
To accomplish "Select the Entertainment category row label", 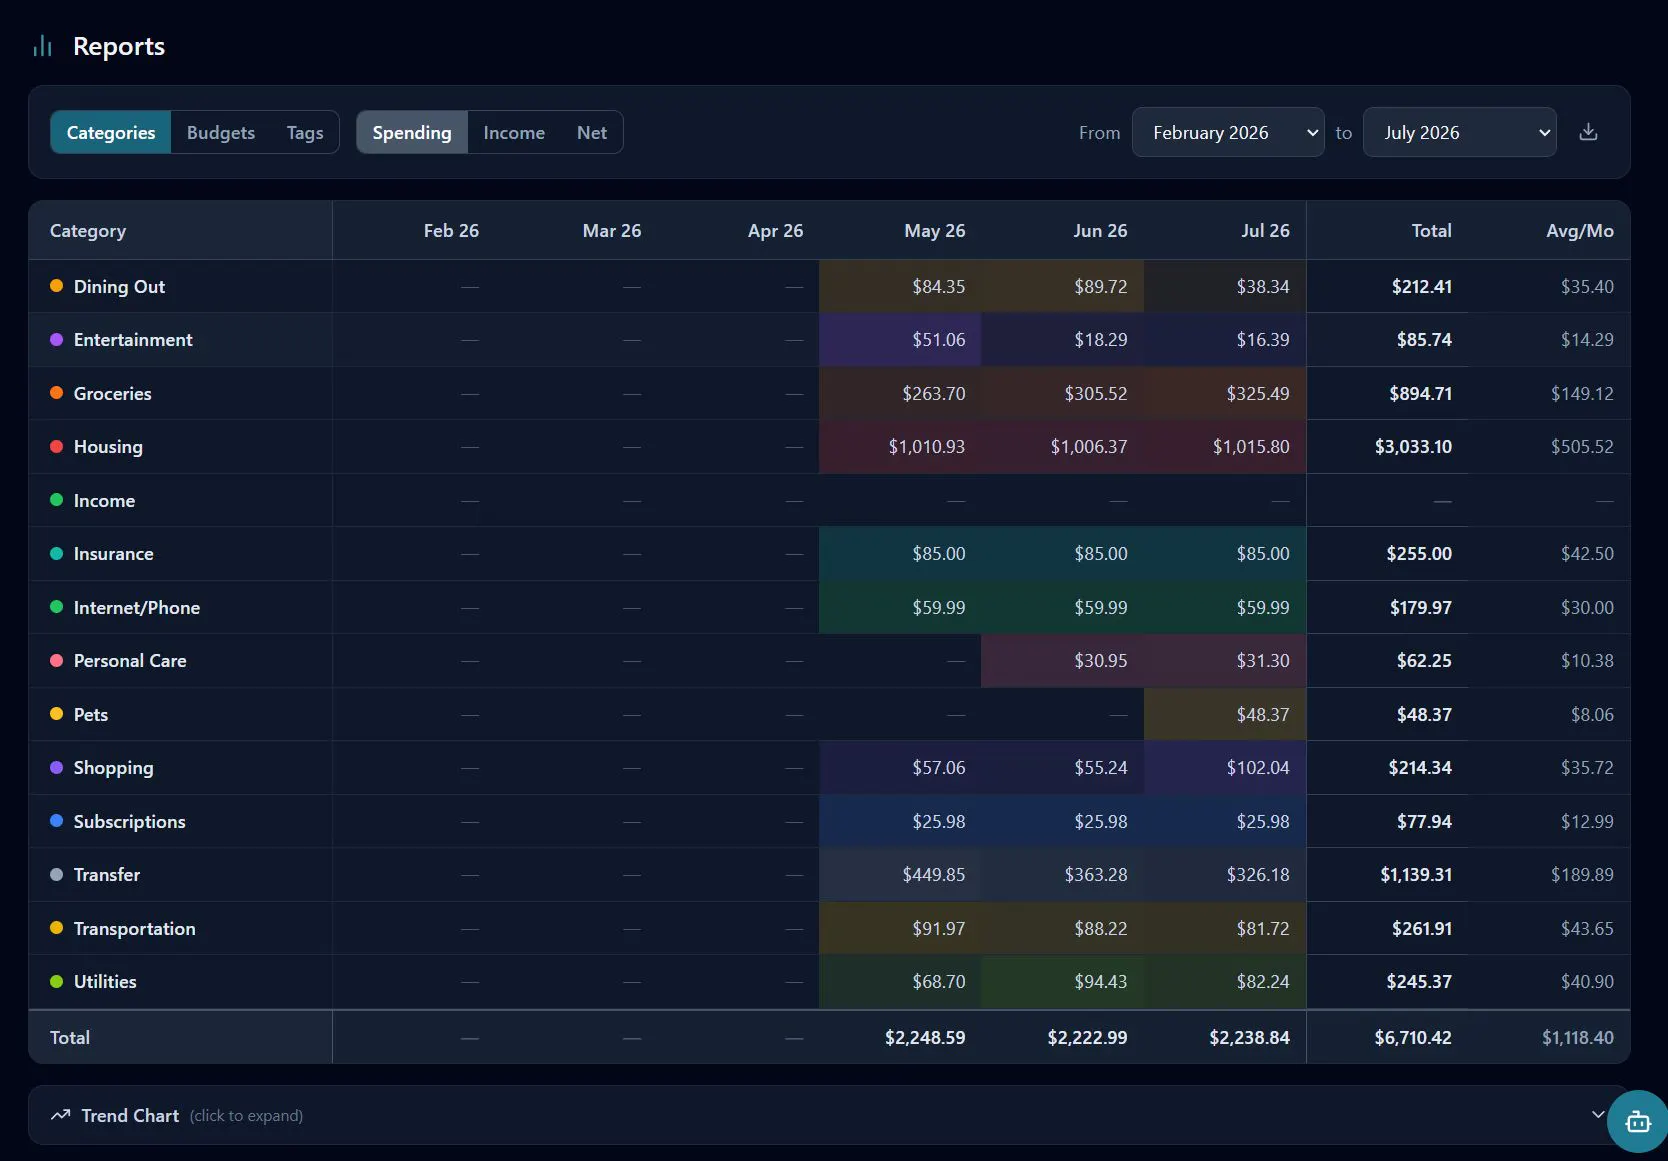I will 133,339.
